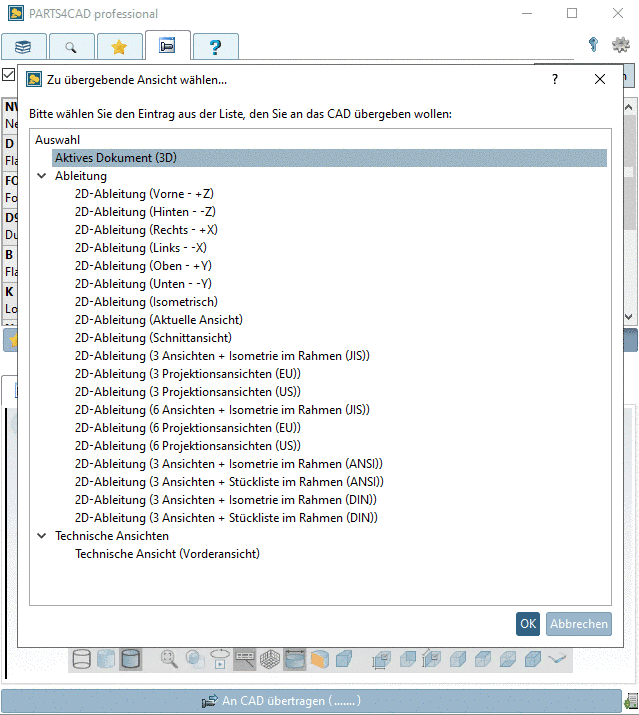Click the Technische Ansichten group label
Viewport: 639px width, 715px height.
tap(112, 536)
